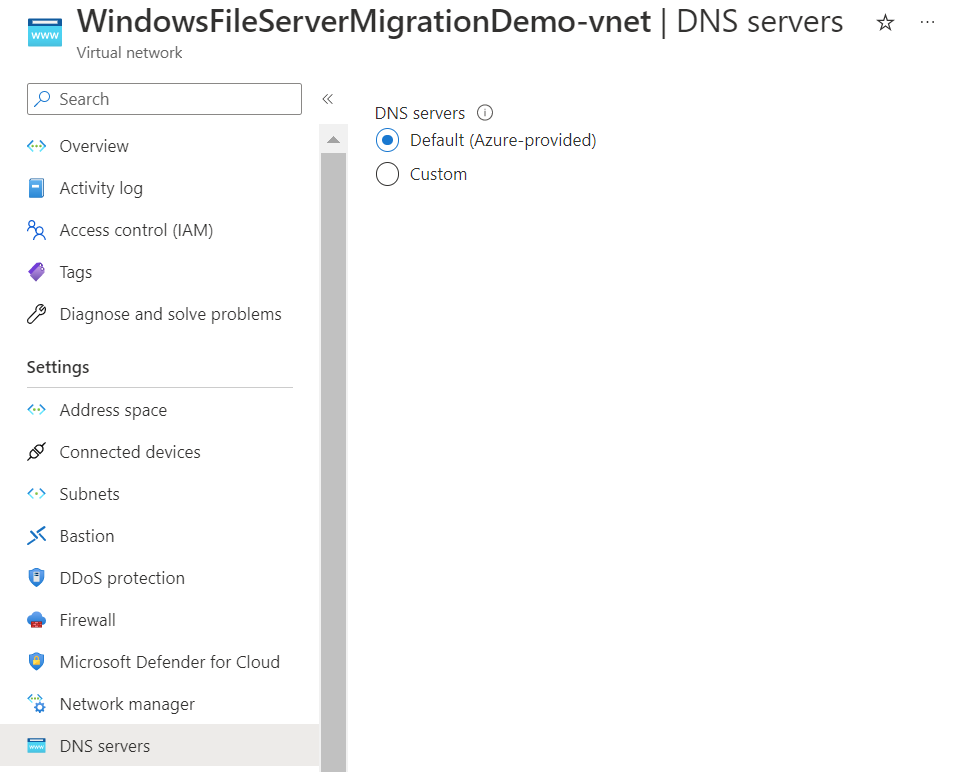This screenshot has width=977, height=772.
Task: Click the Overview icon in the sidebar
Action: tap(36, 146)
